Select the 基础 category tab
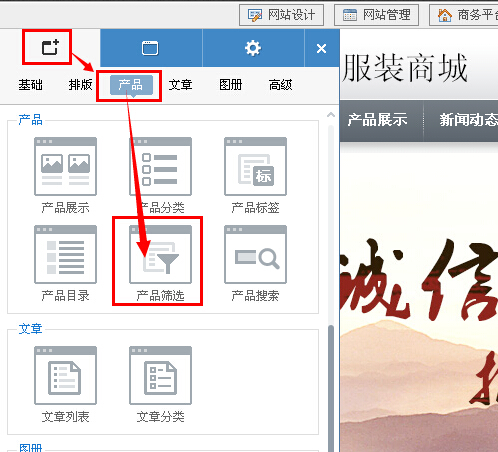 [30, 85]
